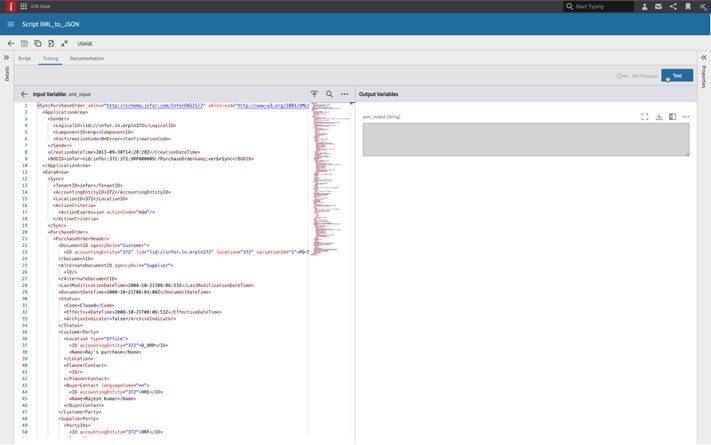Image resolution: width=711 pixels, height=445 pixels.
Task: Click the upload input file icon
Action: pos(314,94)
